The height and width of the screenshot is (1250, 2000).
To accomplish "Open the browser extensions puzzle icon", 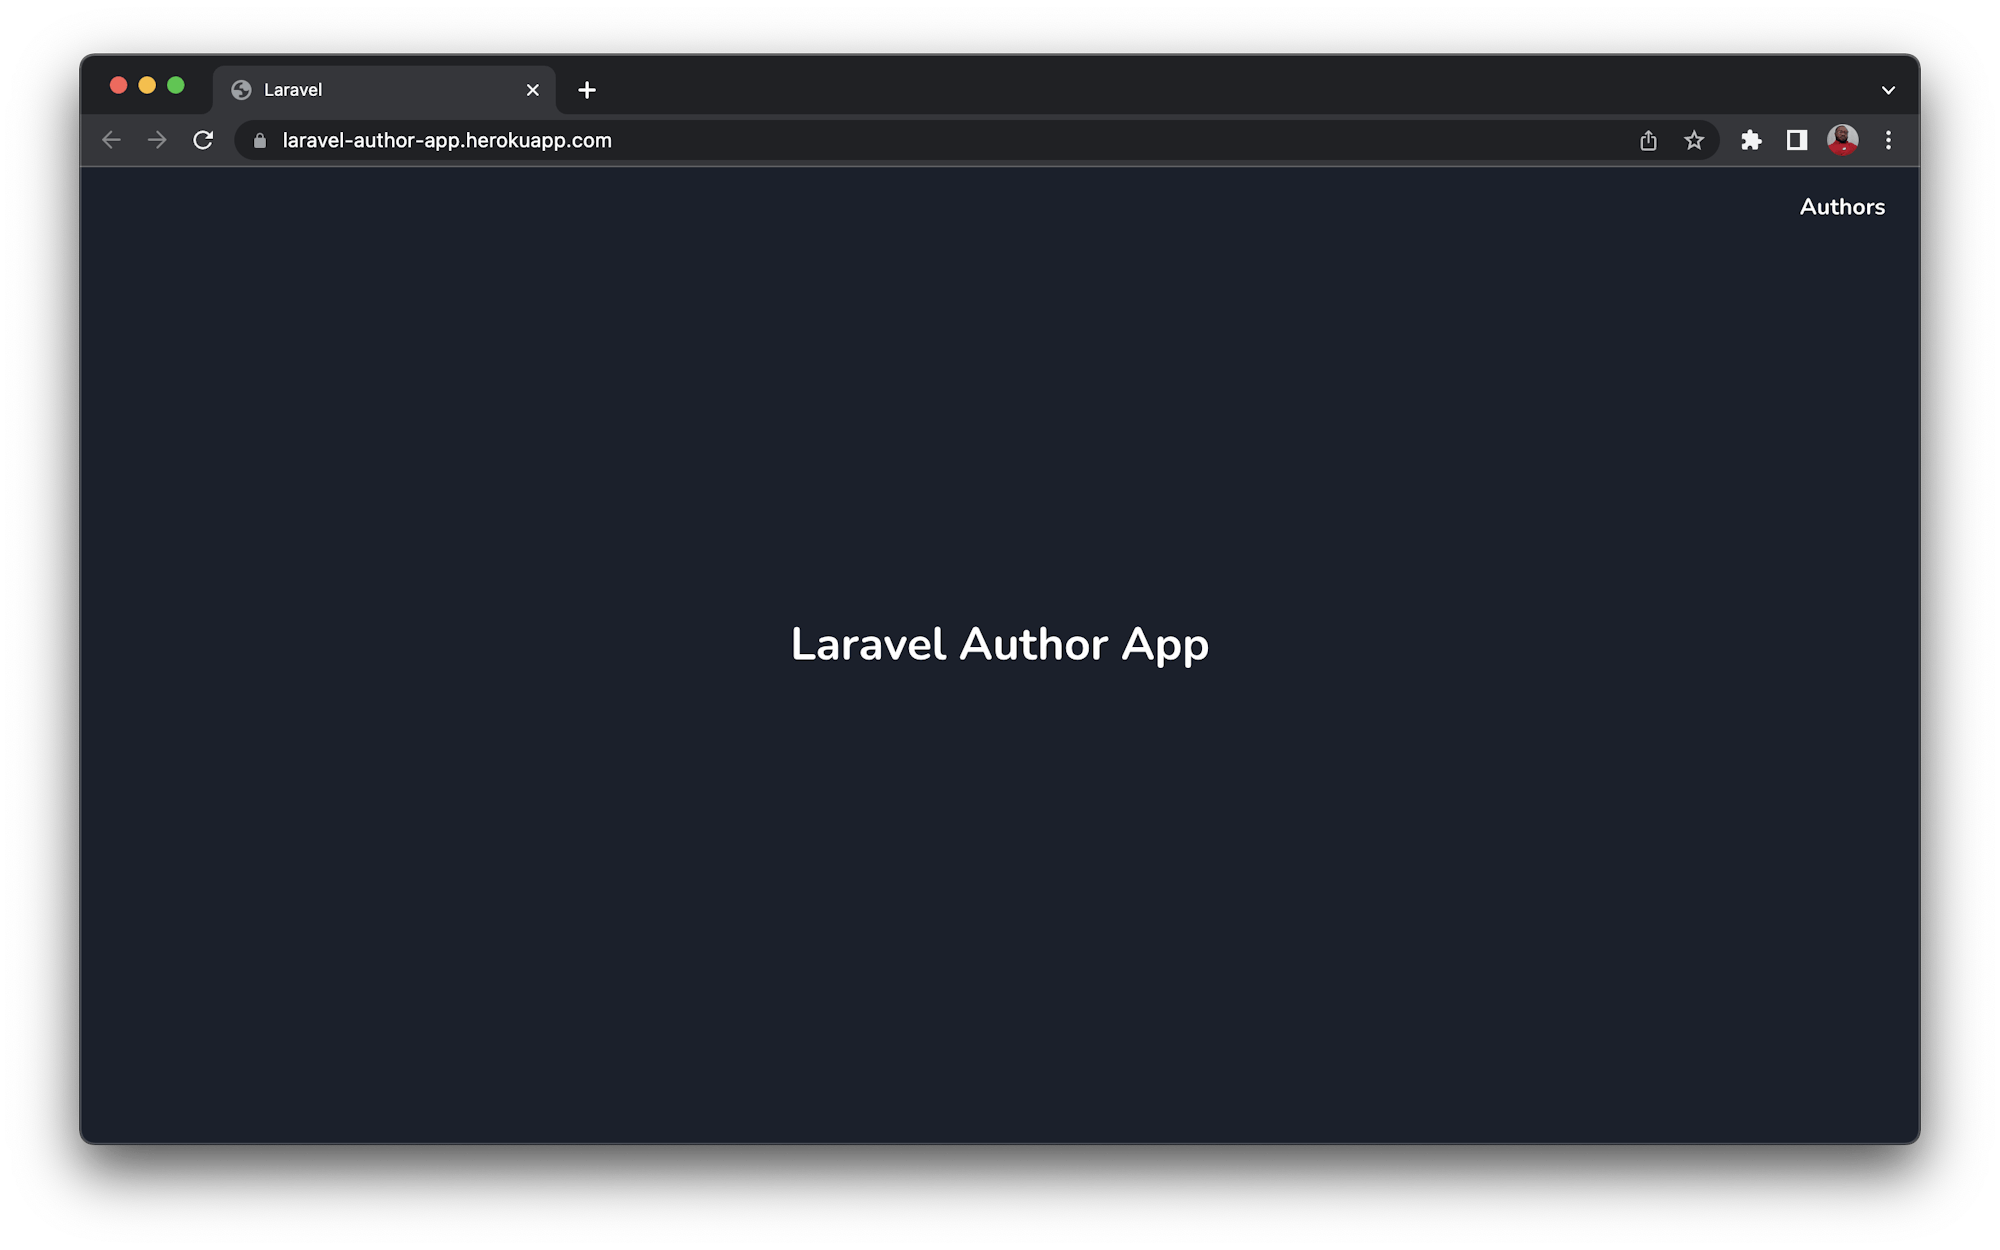I will (1752, 140).
